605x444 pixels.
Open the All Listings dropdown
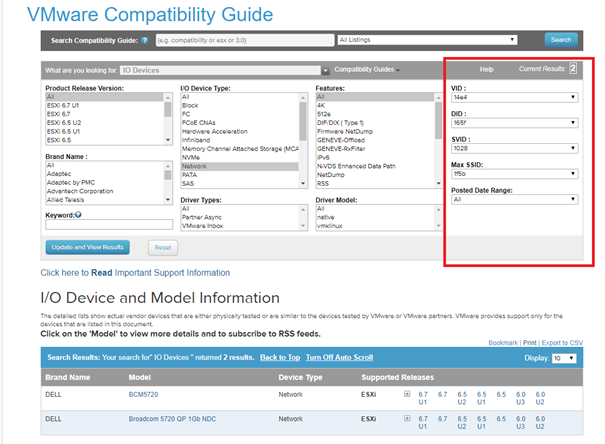click(x=427, y=40)
